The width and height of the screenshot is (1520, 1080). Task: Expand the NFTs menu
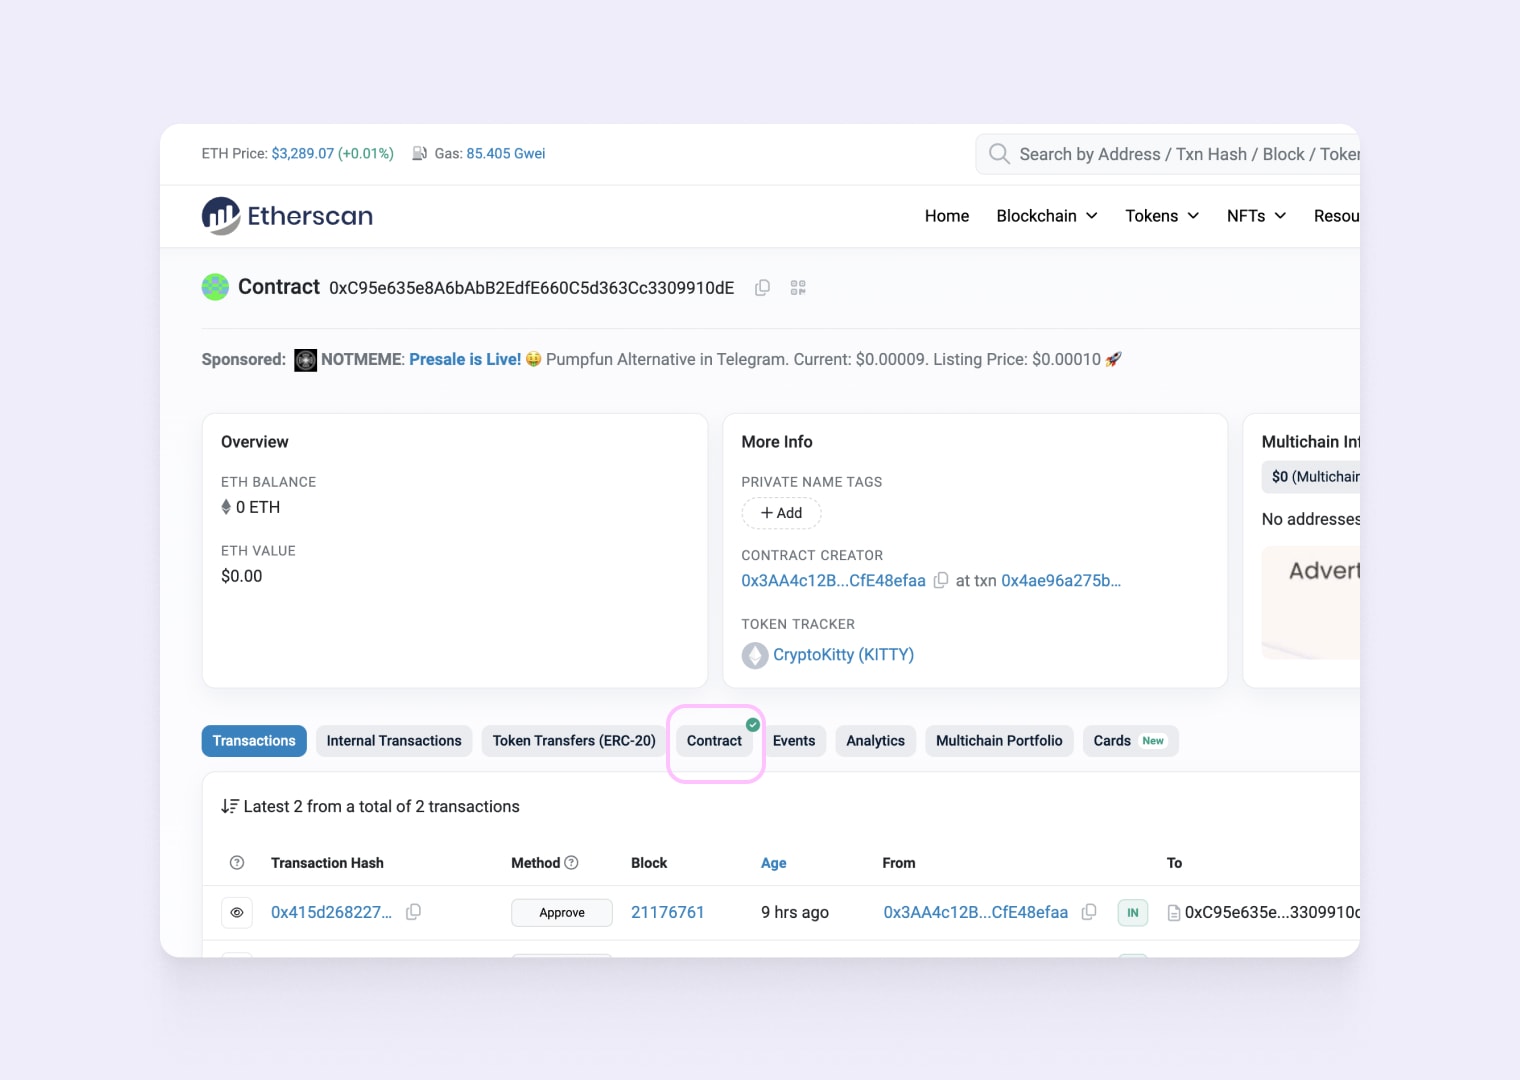click(1256, 216)
